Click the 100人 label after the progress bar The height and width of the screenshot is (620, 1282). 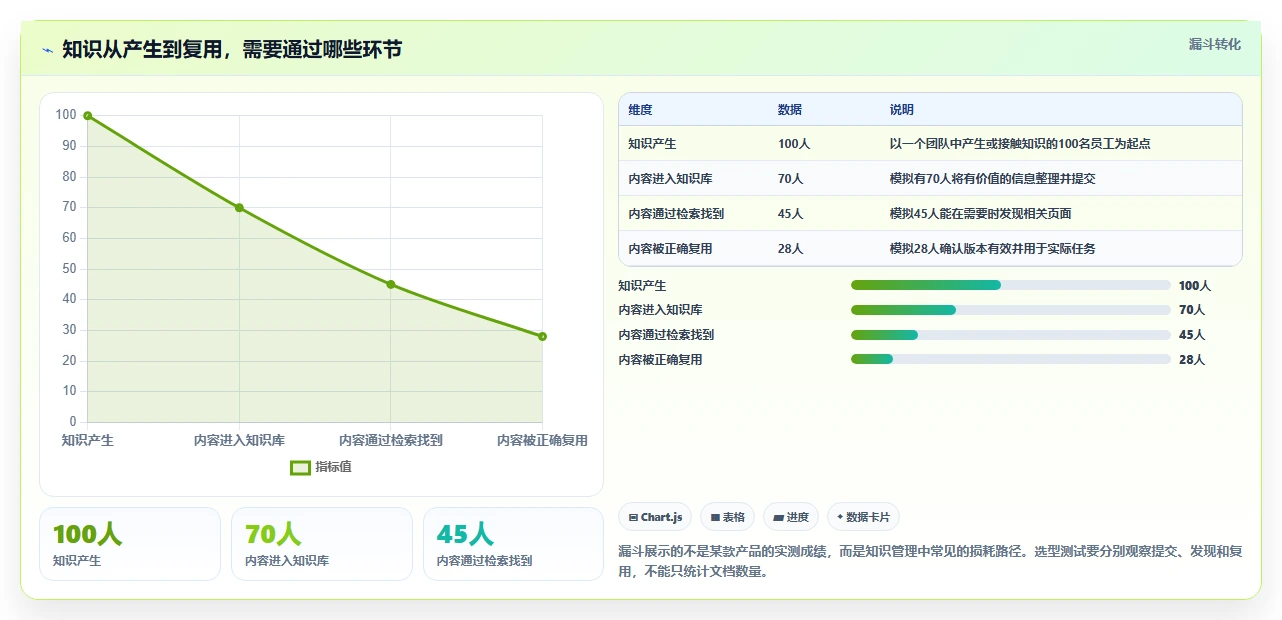(x=1195, y=286)
